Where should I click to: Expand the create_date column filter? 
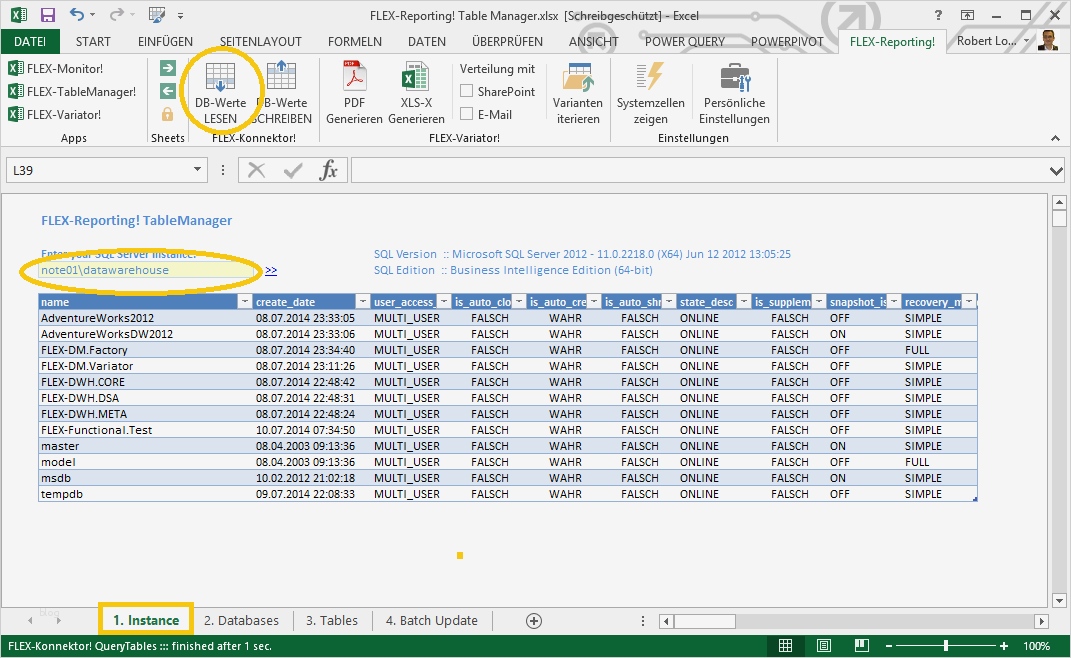[362, 302]
